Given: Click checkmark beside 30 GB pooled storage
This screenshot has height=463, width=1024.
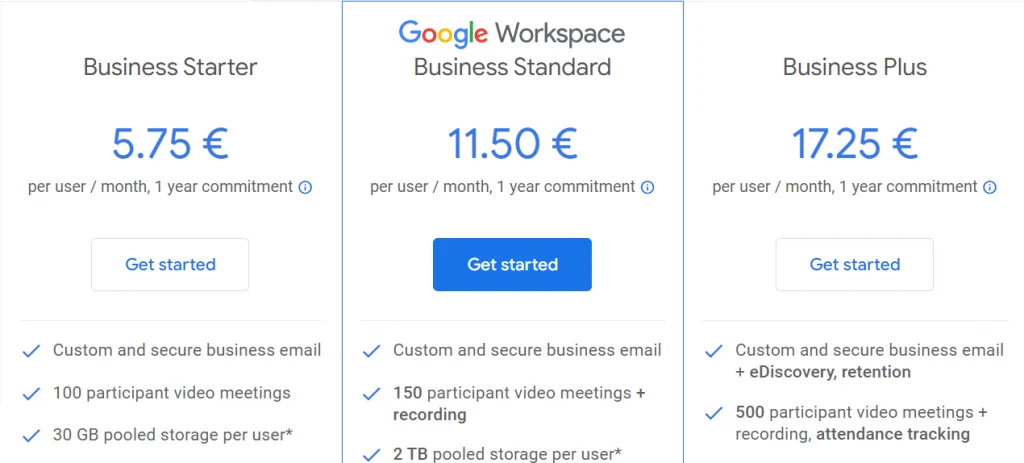Looking at the screenshot, I should click(32, 435).
